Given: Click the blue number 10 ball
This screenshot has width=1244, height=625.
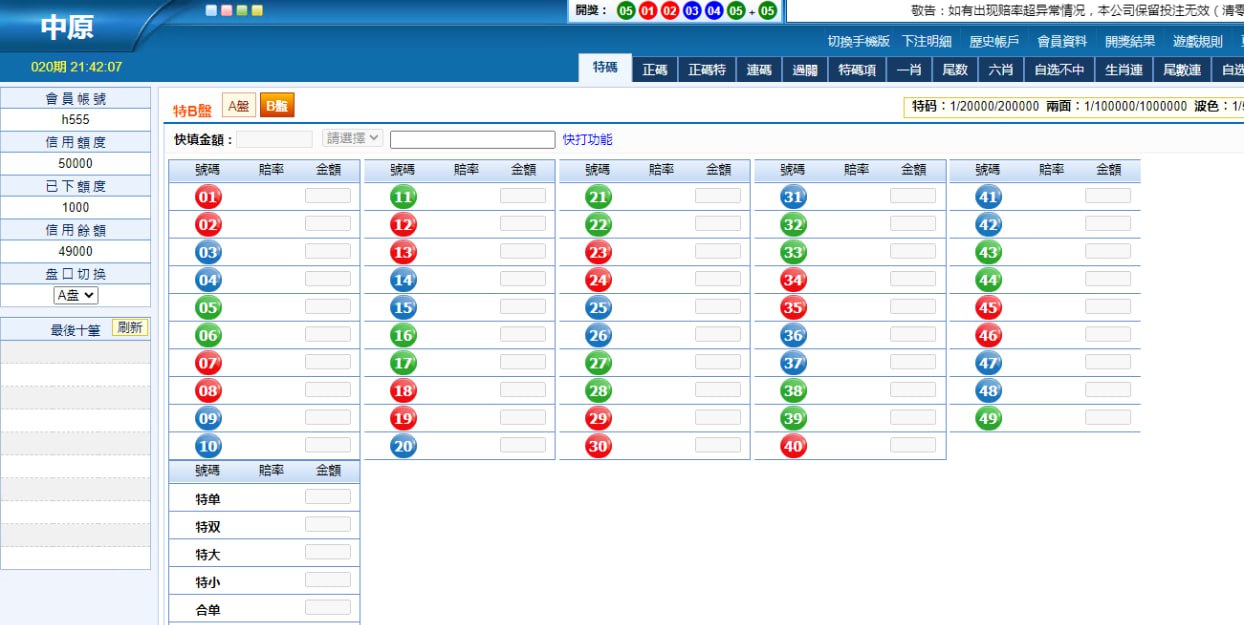Looking at the screenshot, I should coord(208,447).
